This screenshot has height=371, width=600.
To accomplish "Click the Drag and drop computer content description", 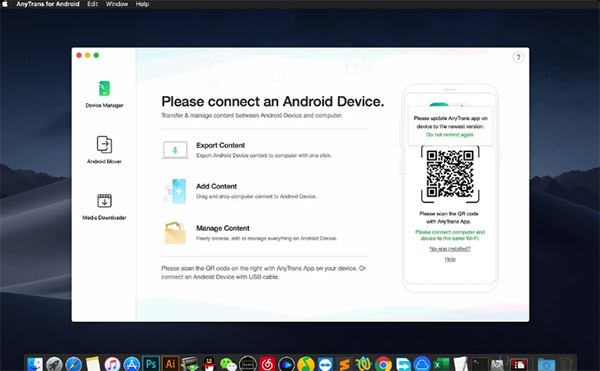I will pyautogui.click(x=256, y=196).
